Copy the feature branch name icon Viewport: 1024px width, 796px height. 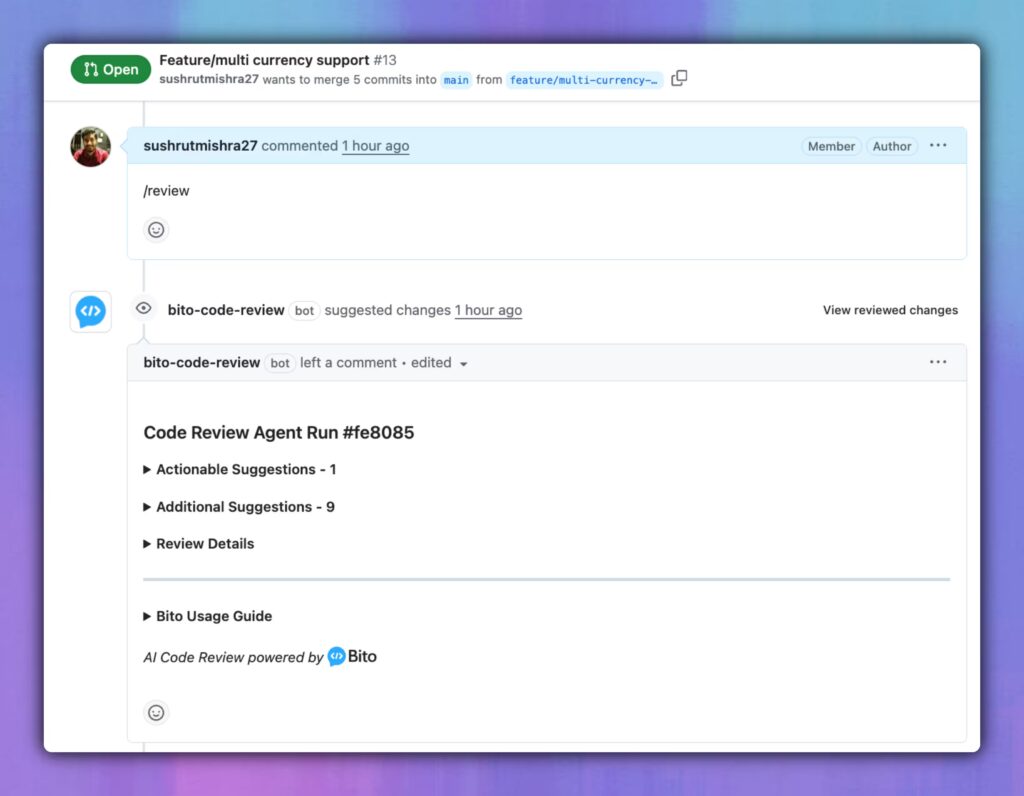[x=679, y=78]
